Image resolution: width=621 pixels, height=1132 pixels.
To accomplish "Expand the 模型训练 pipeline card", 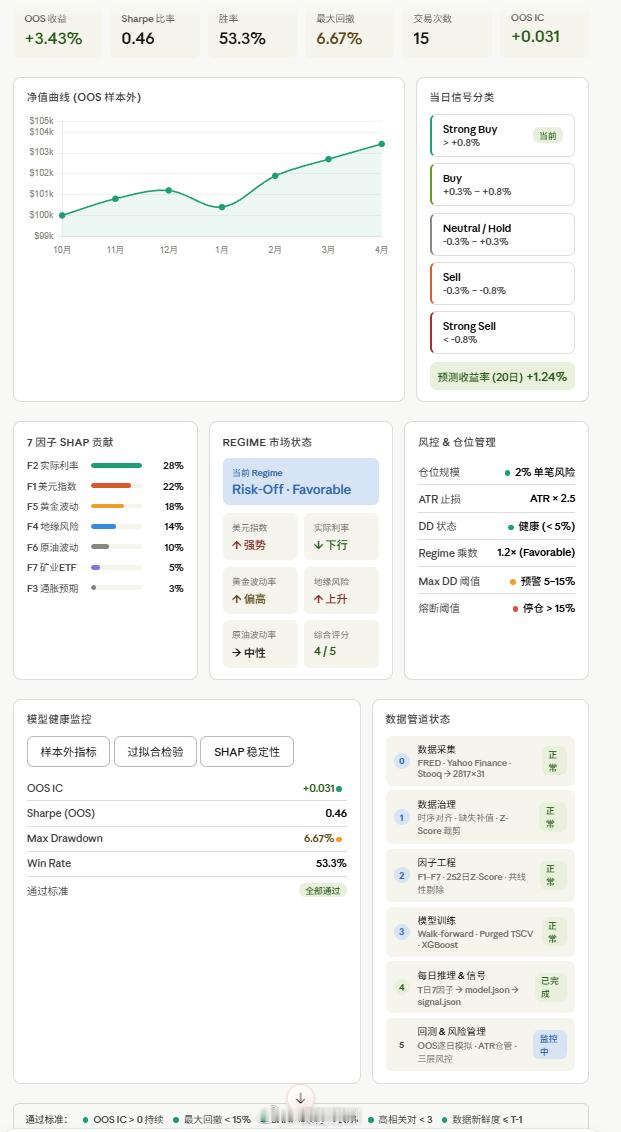I will (482, 932).
